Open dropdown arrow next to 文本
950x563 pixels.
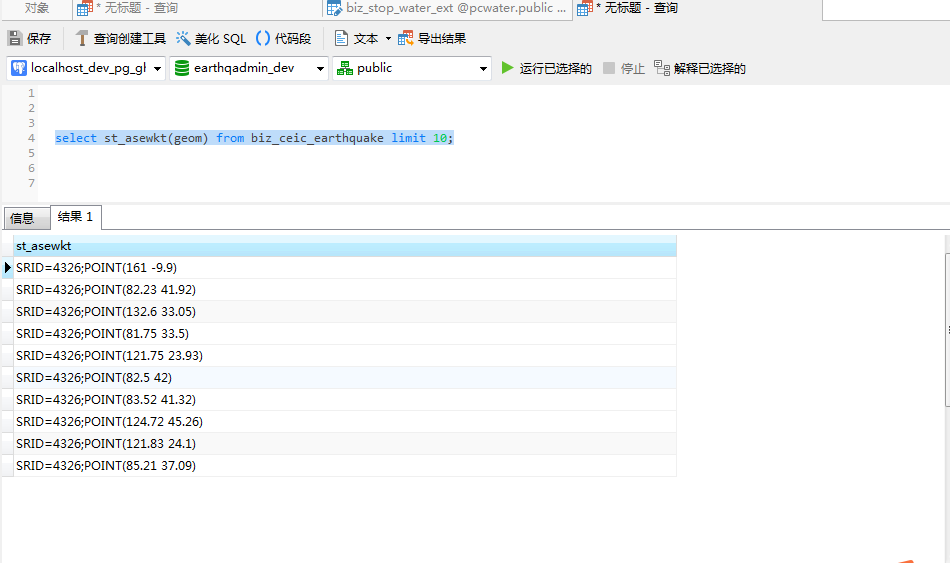(x=388, y=39)
